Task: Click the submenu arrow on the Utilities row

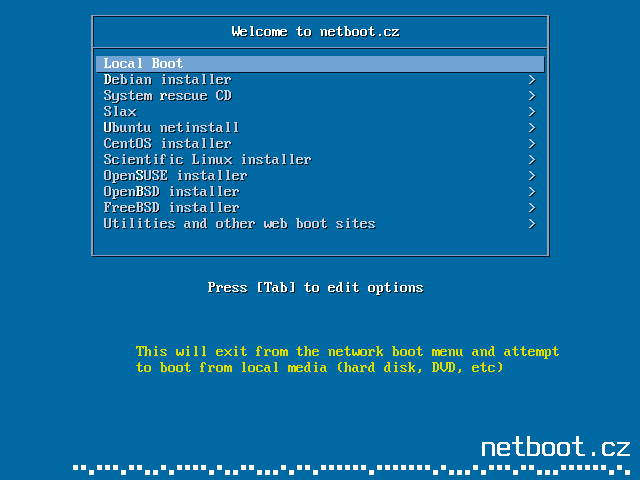Action: pos(532,224)
